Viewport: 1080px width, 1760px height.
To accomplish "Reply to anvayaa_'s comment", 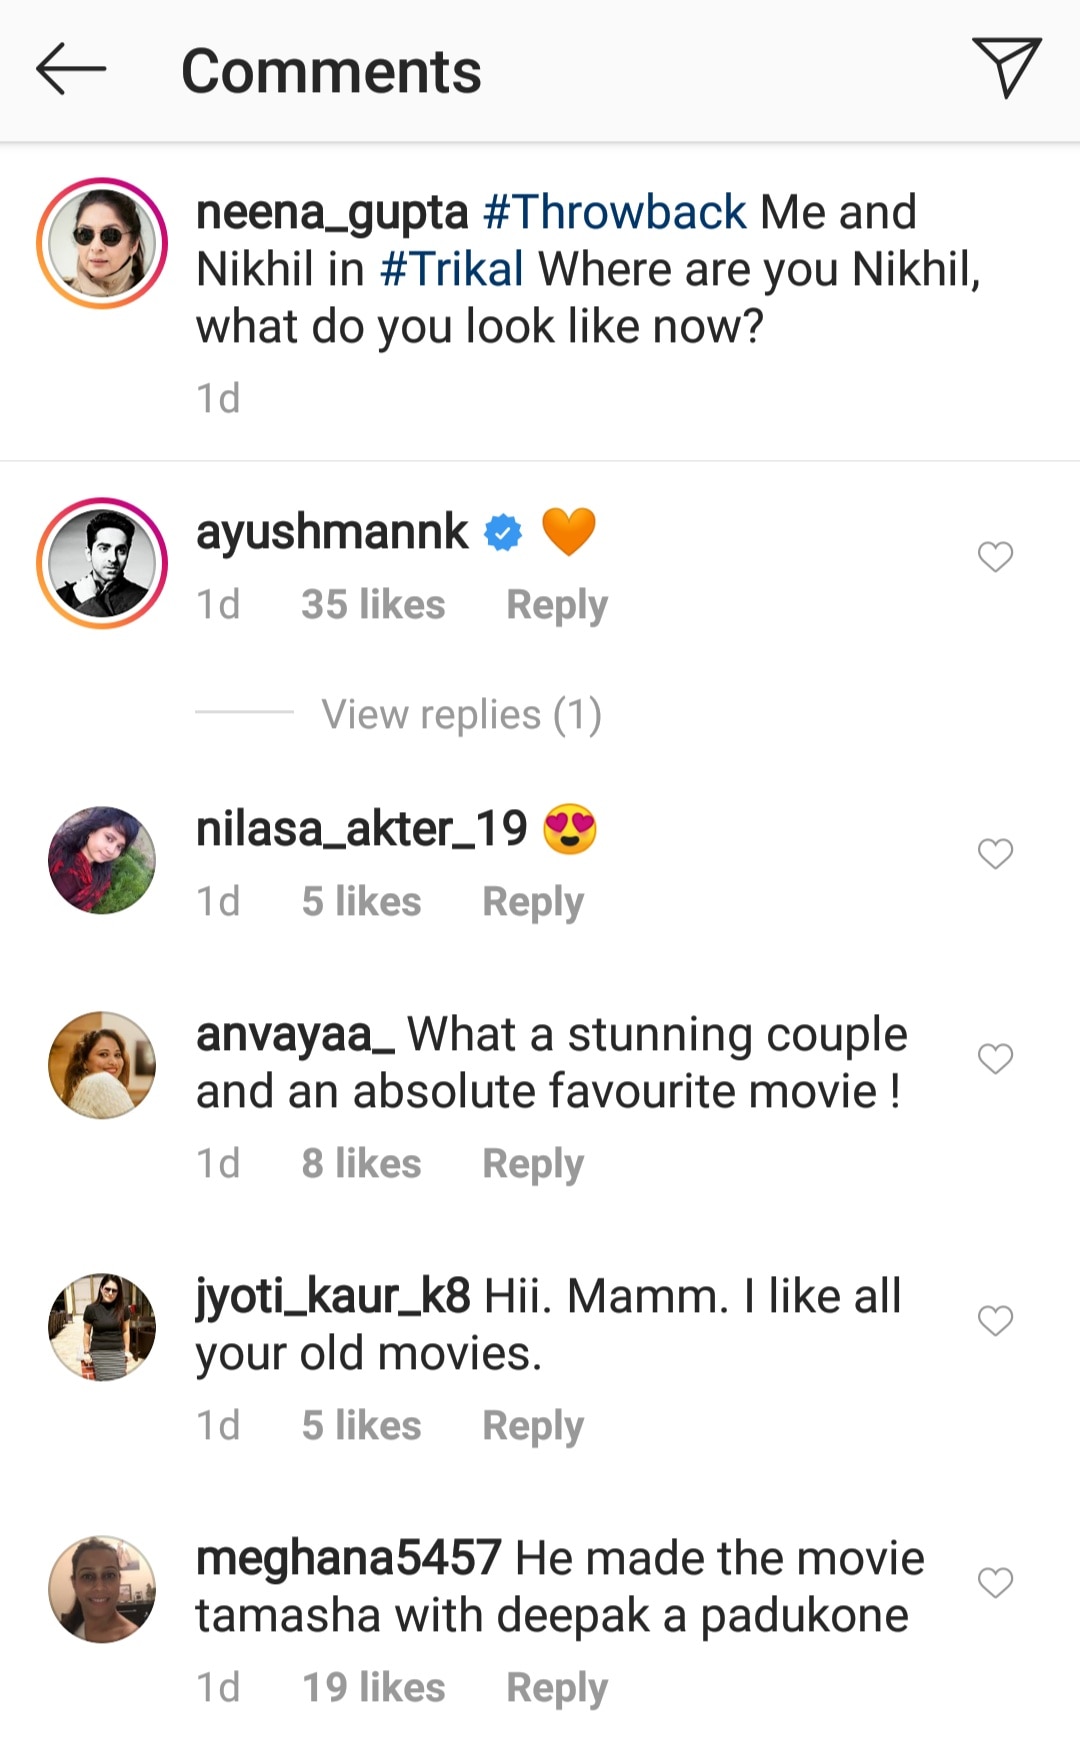I will click(x=533, y=1163).
